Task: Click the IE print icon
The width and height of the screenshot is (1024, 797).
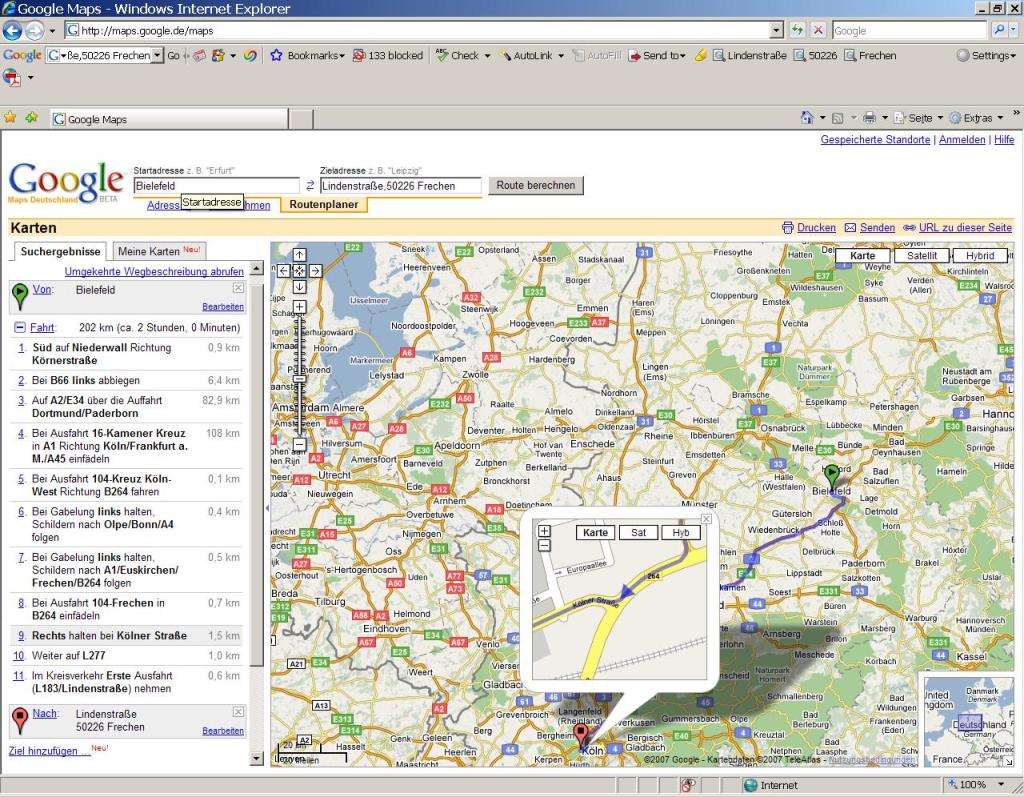Action: [869, 118]
